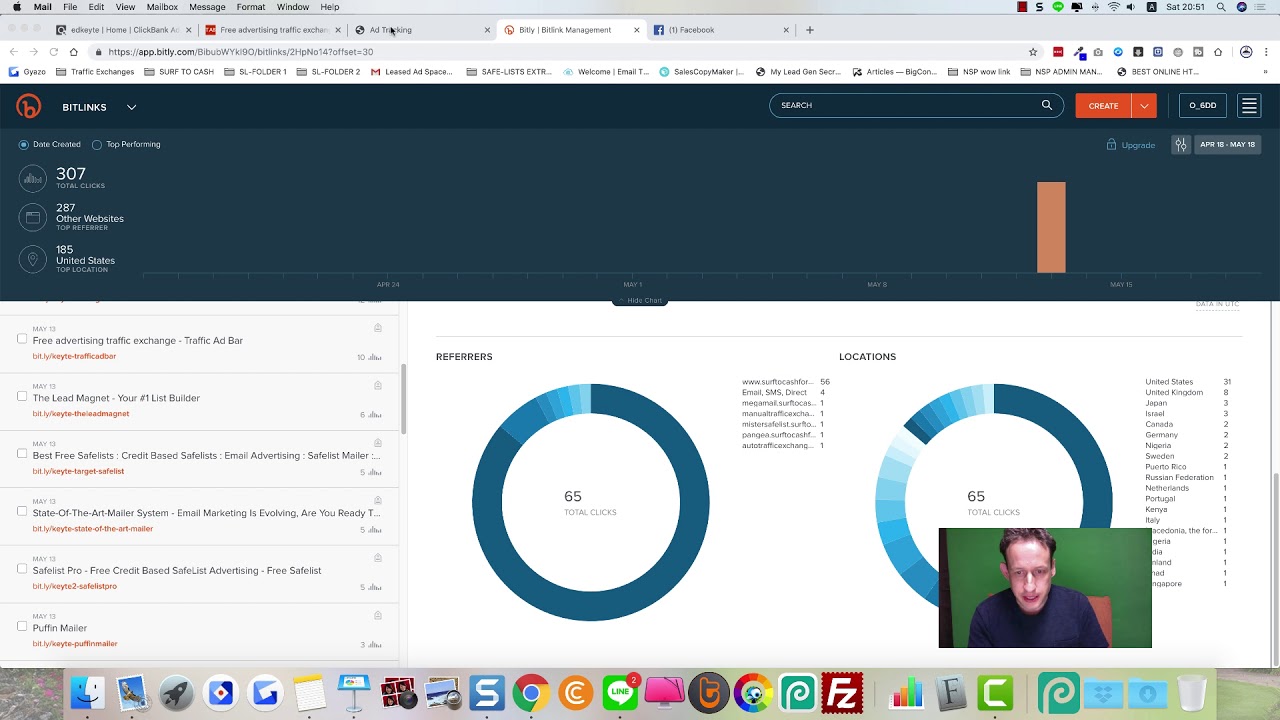Check the Best Free Safelists checkbox
Image resolution: width=1280 pixels, height=720 pixels.
tap(22, 454)
